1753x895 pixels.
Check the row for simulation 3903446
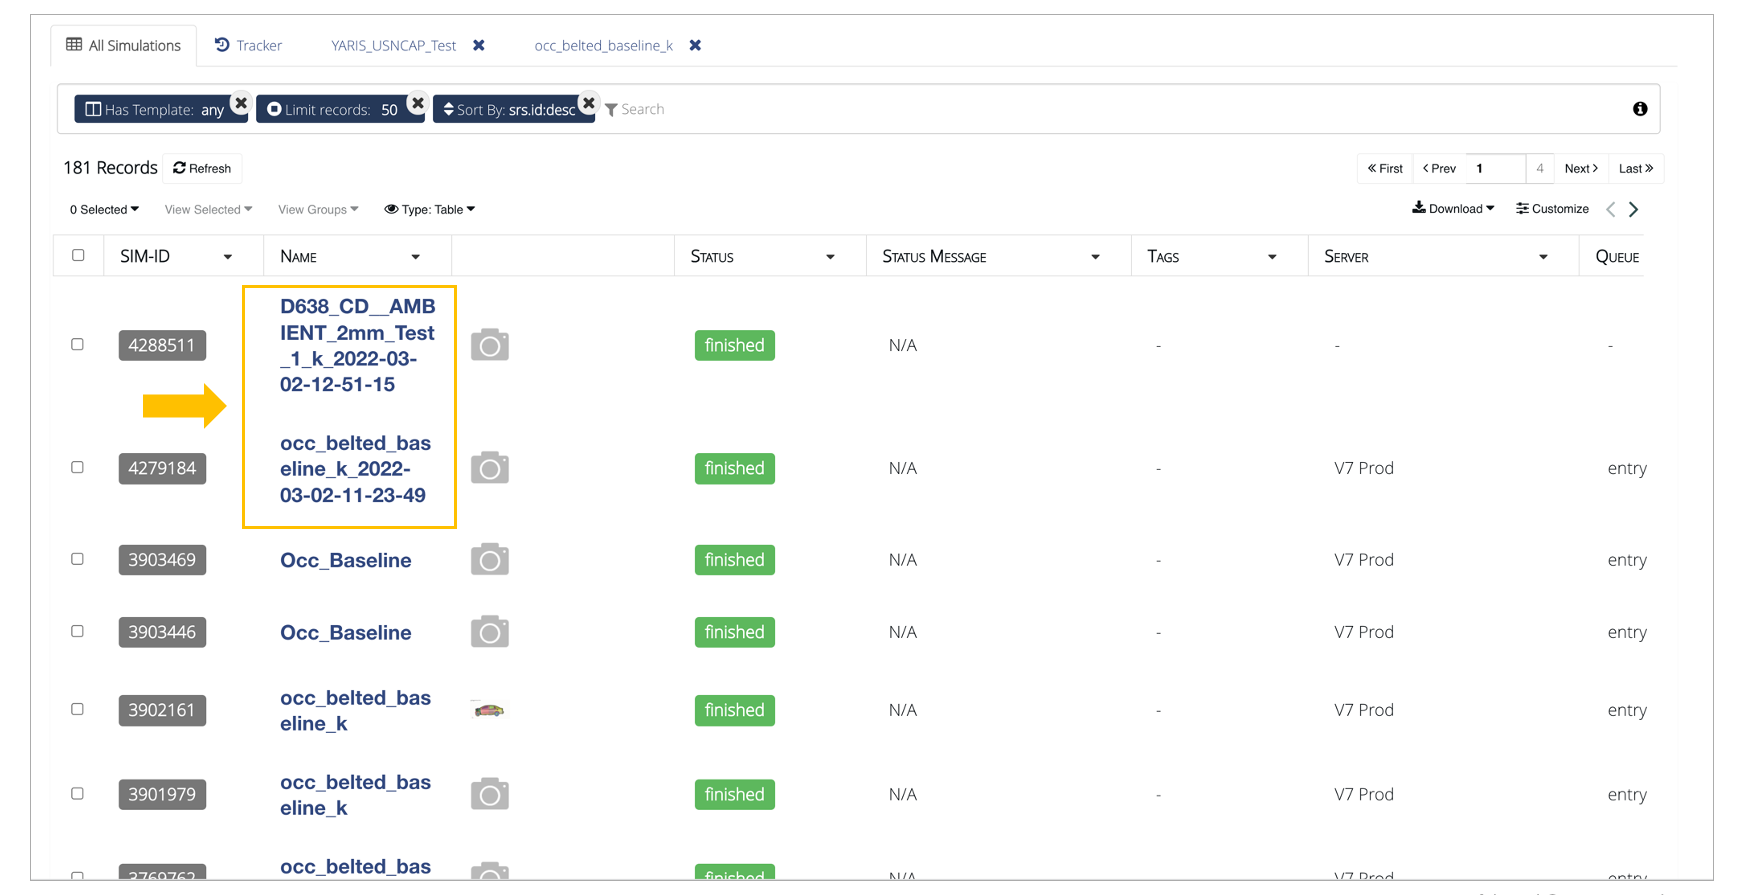77,631
